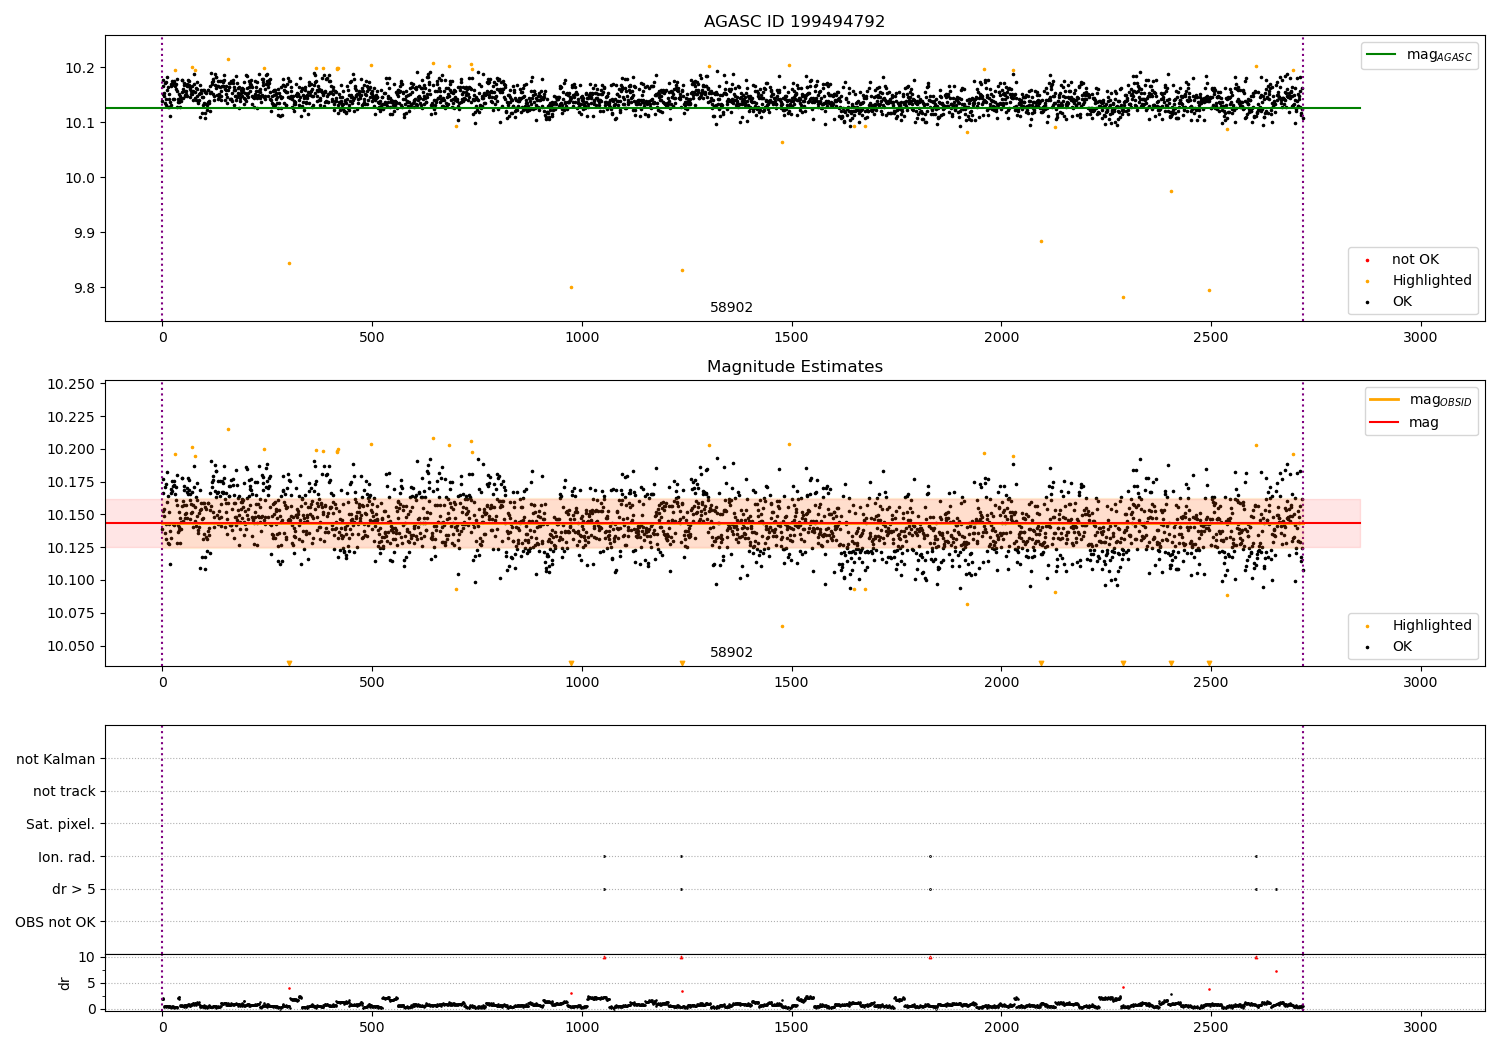The width and height of the screenshot is (1500, 1050).
Task: Select the orange mag OBSID legend entry
Action: pyautogui.click(x=1421, y=400)
